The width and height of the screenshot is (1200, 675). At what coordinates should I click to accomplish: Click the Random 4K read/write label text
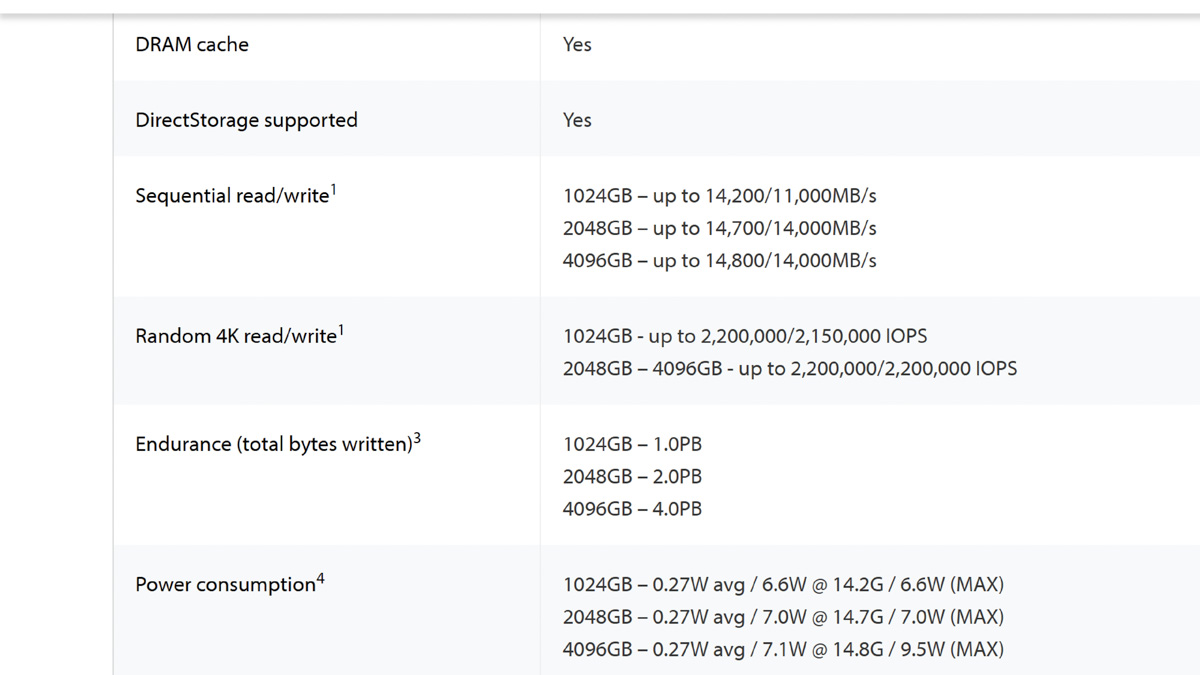coord(236,336)
